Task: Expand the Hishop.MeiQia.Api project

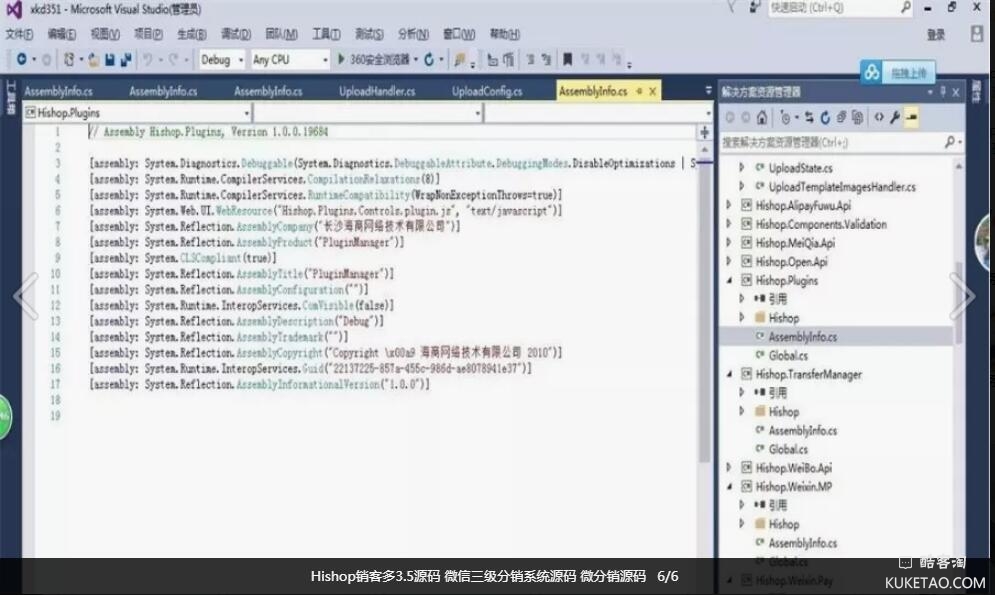Action: point(728,242)
